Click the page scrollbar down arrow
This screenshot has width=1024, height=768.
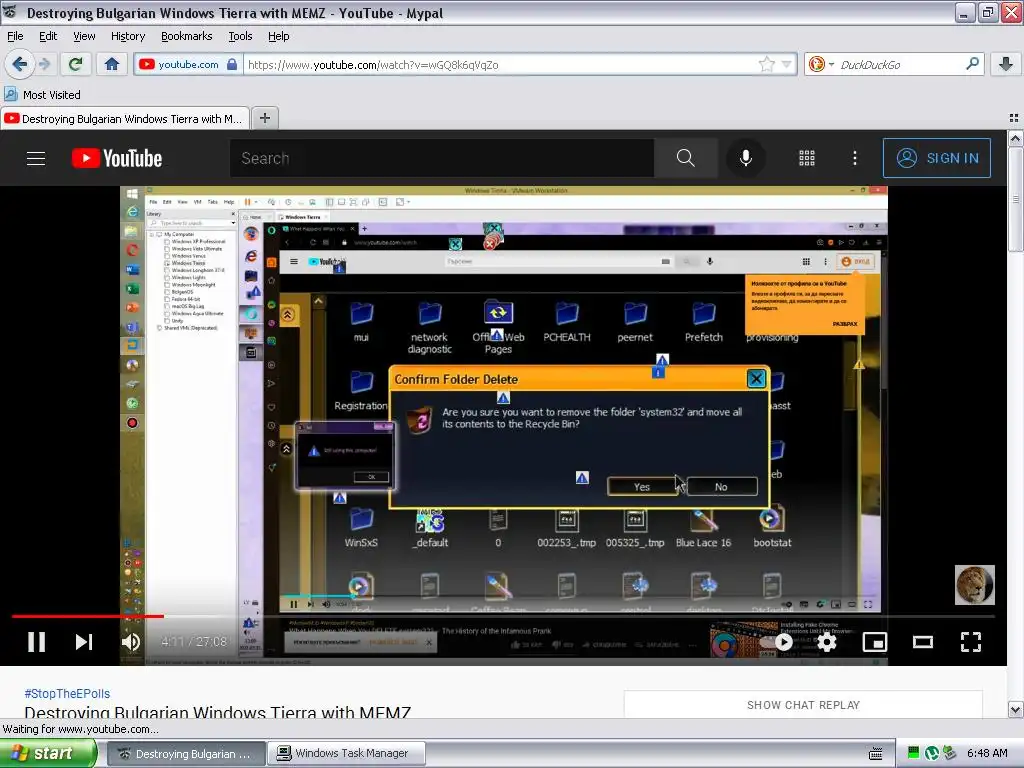coord(1016,709)
